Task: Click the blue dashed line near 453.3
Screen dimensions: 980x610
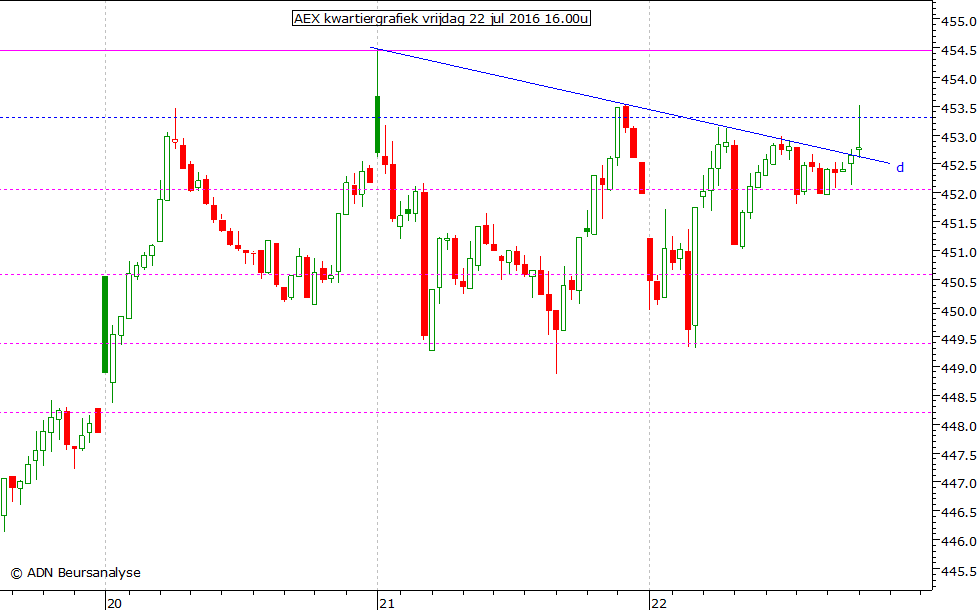Action: tap(466, 118)
